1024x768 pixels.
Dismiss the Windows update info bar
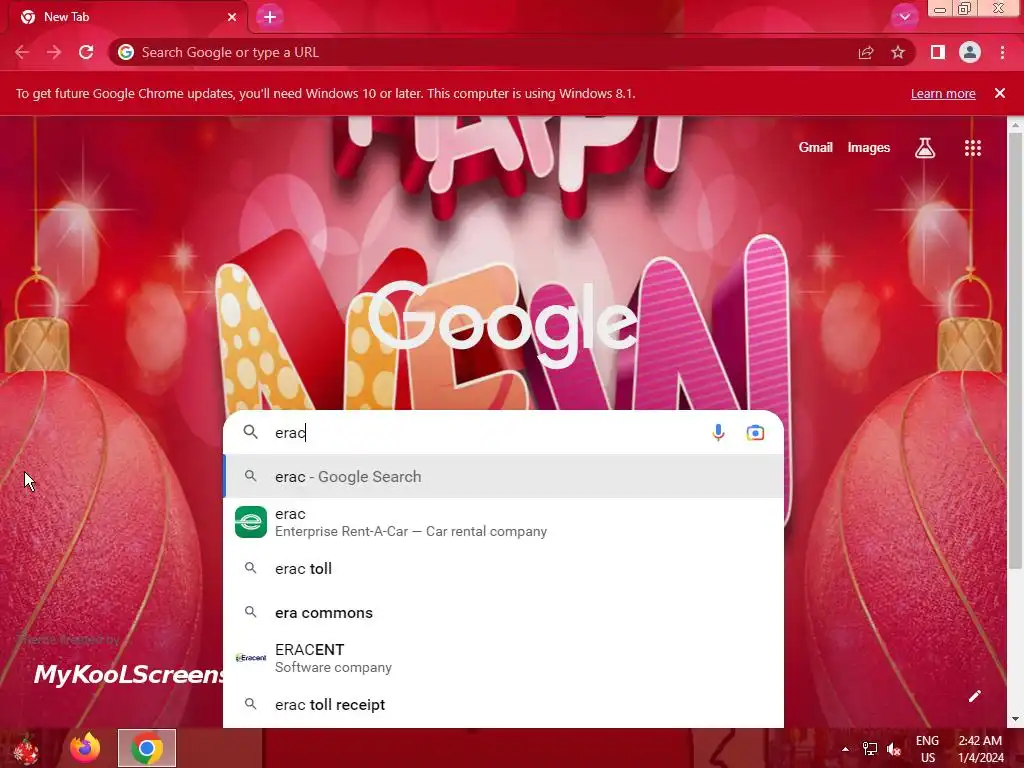(x=1000, y=93)
